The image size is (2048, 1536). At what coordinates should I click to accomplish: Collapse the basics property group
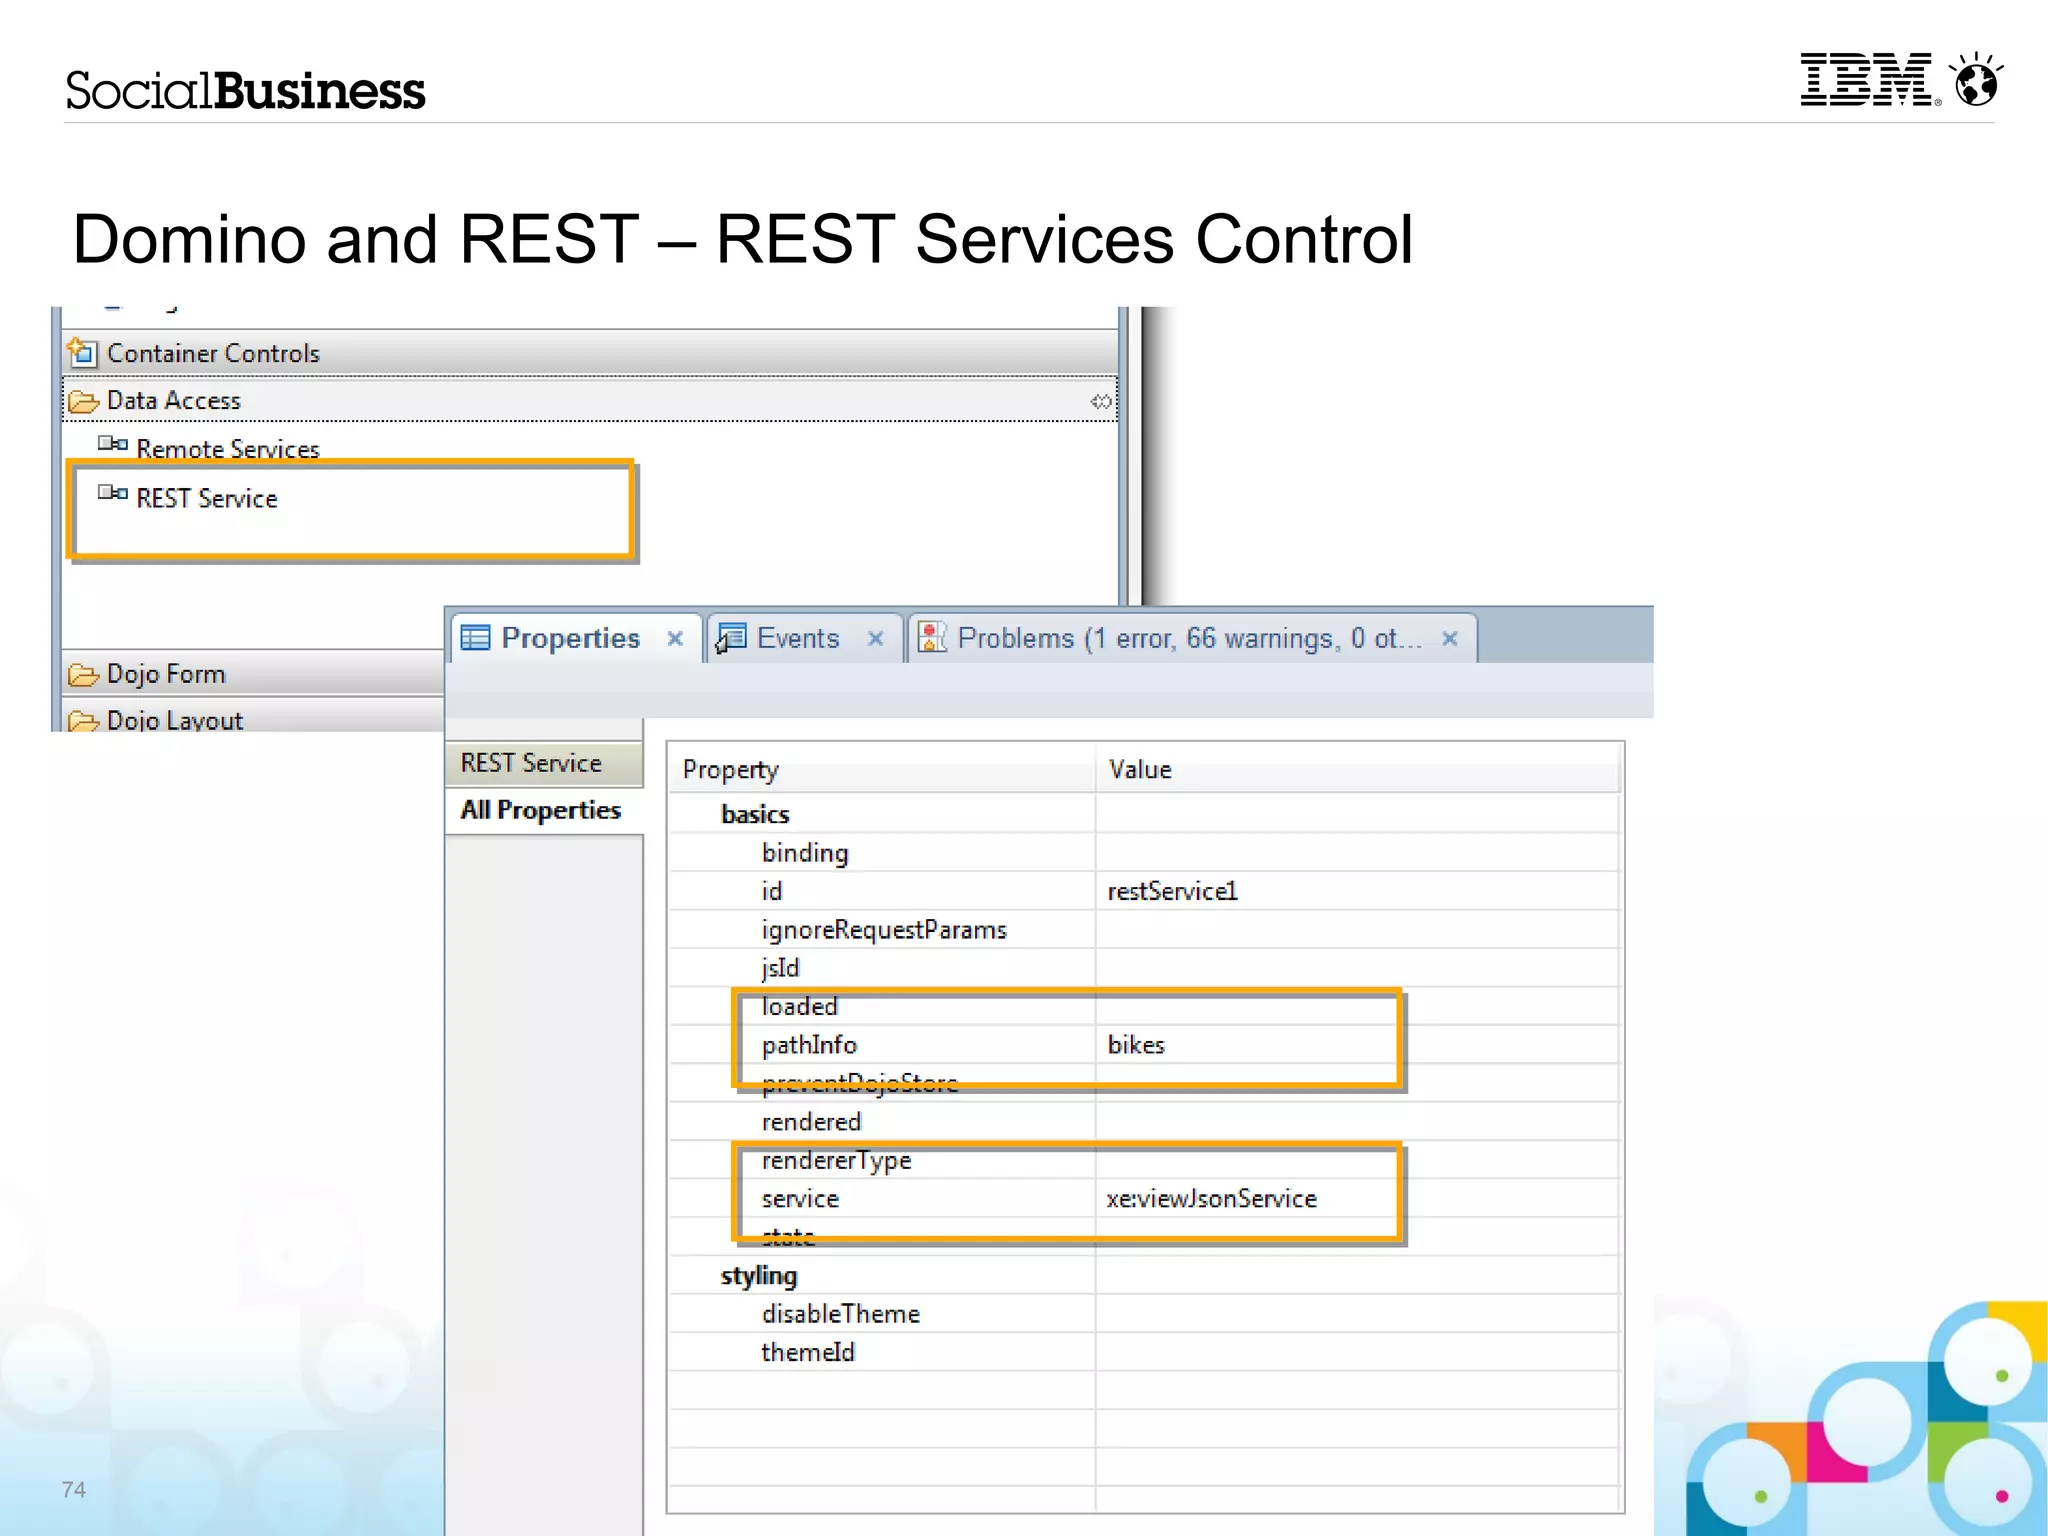pyautogui.click(x=755, y=814)
